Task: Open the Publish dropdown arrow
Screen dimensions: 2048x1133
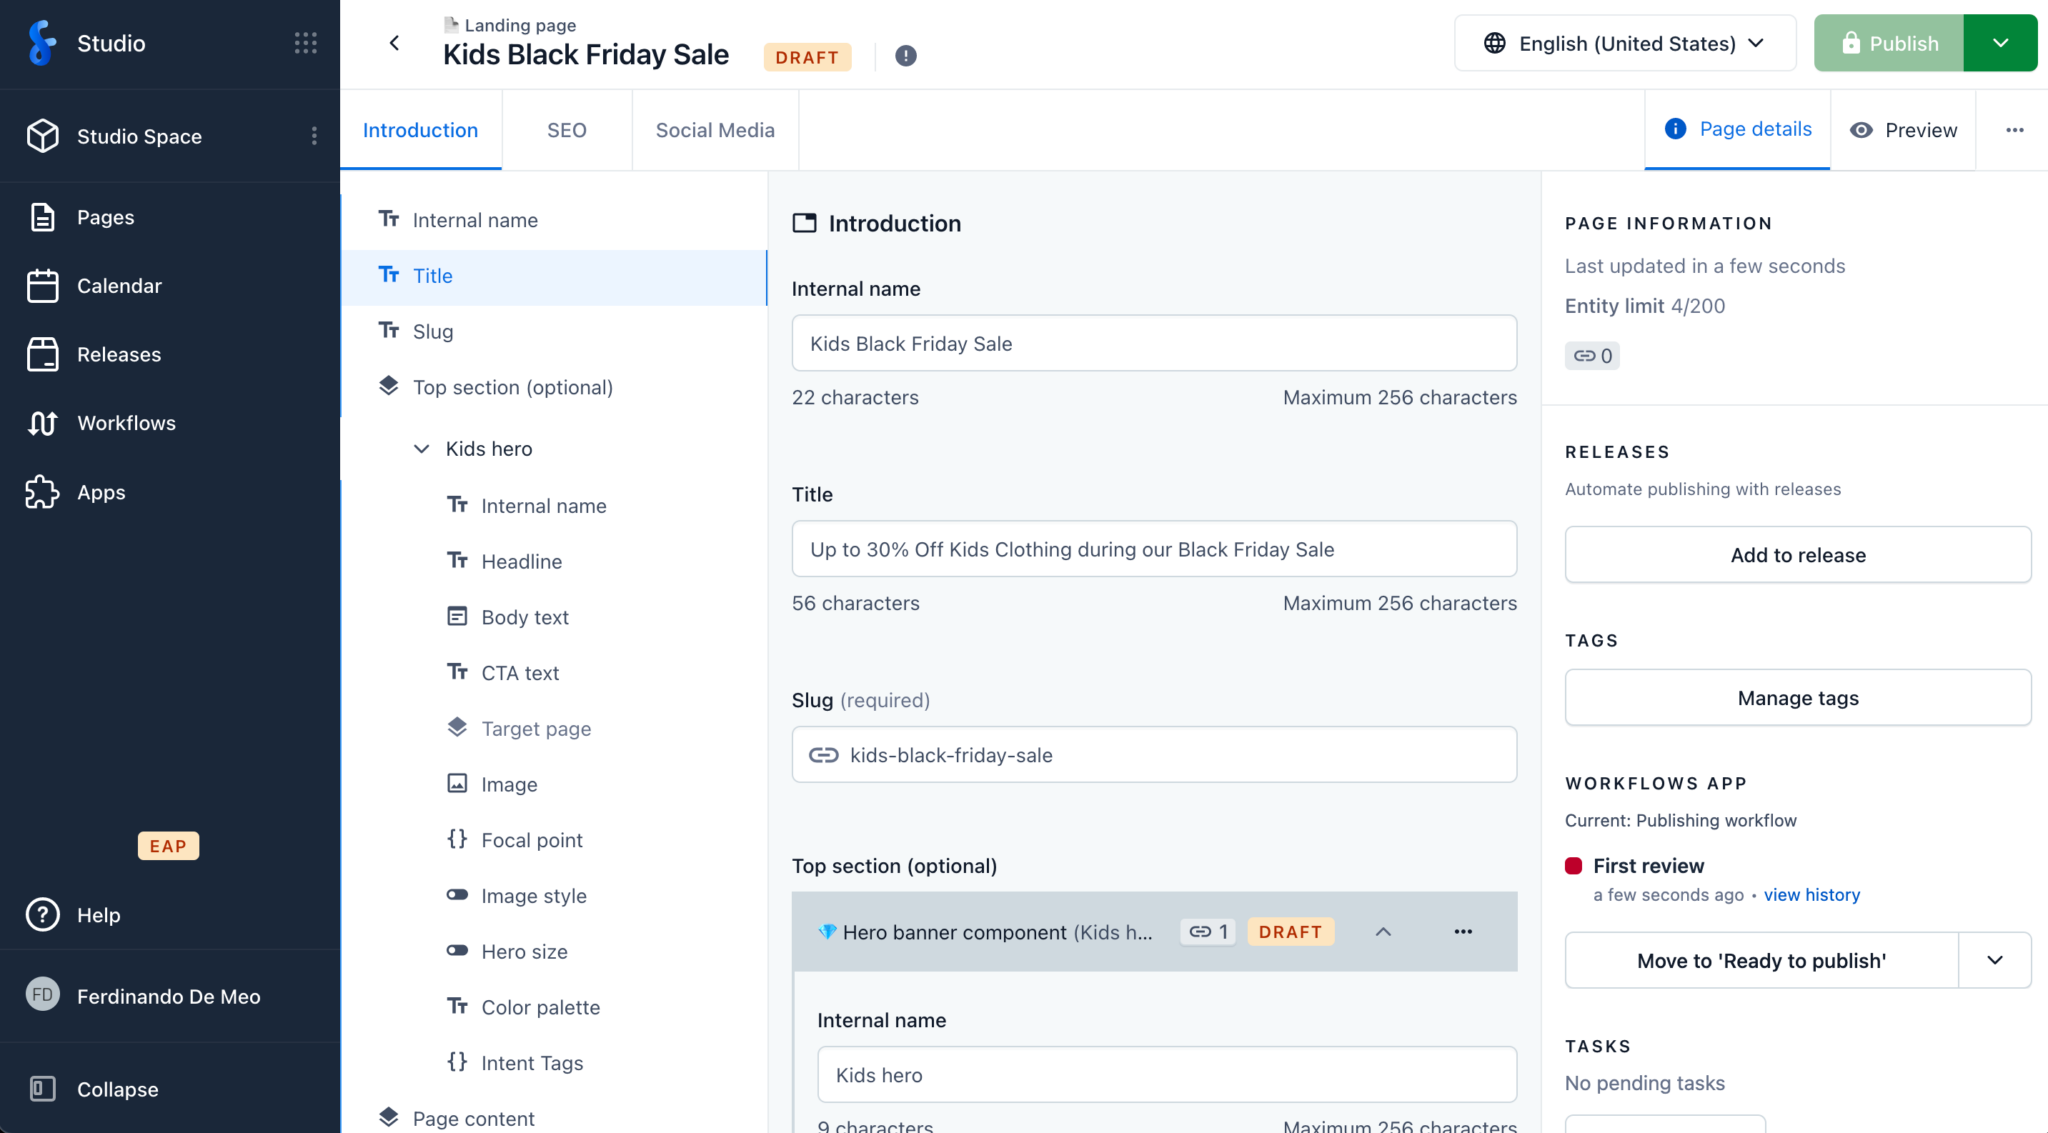Action: coord(2000,43)
